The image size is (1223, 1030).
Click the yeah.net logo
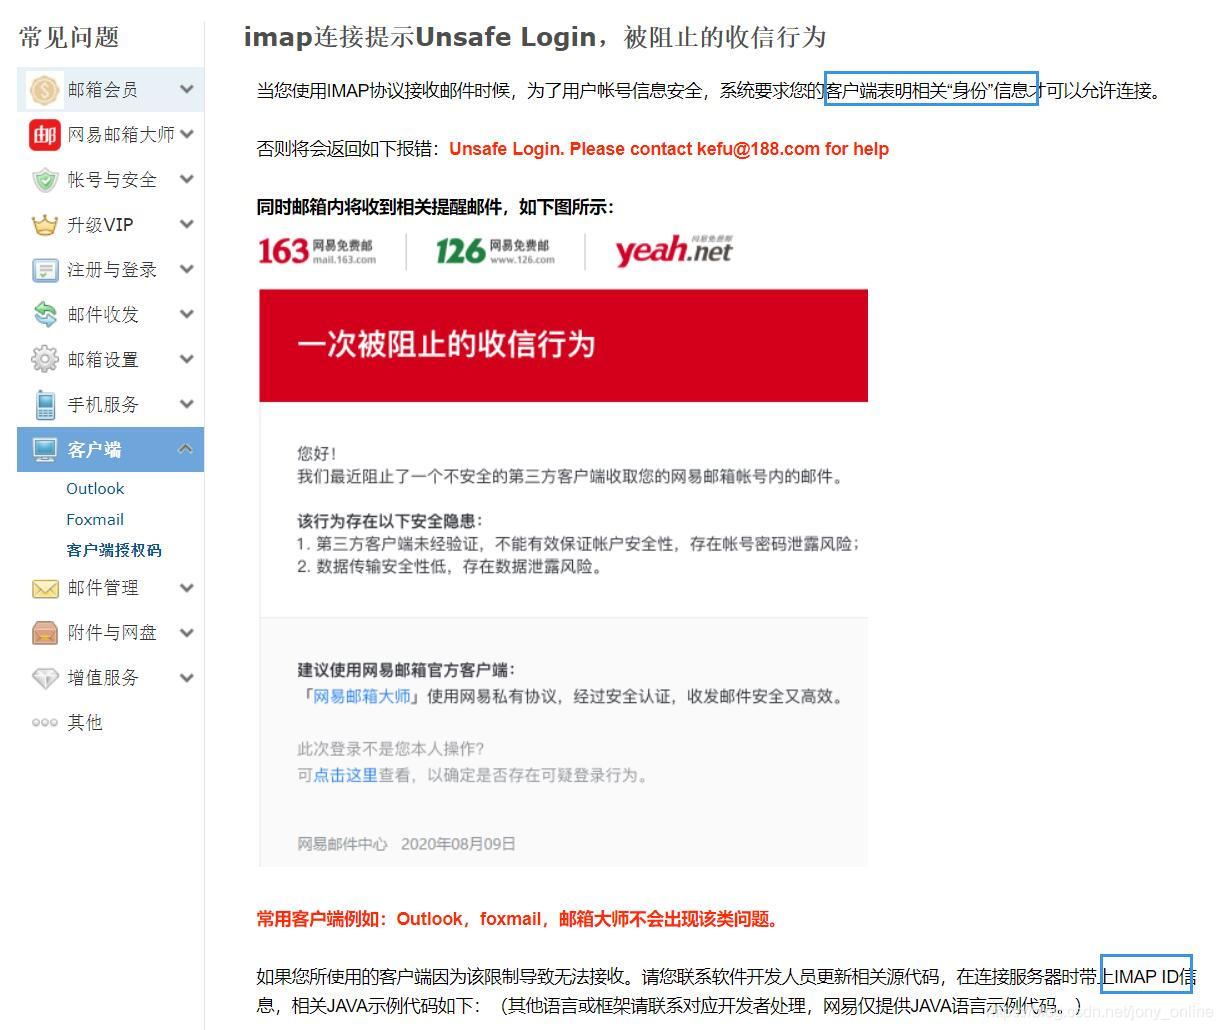[x=674, y=250]
